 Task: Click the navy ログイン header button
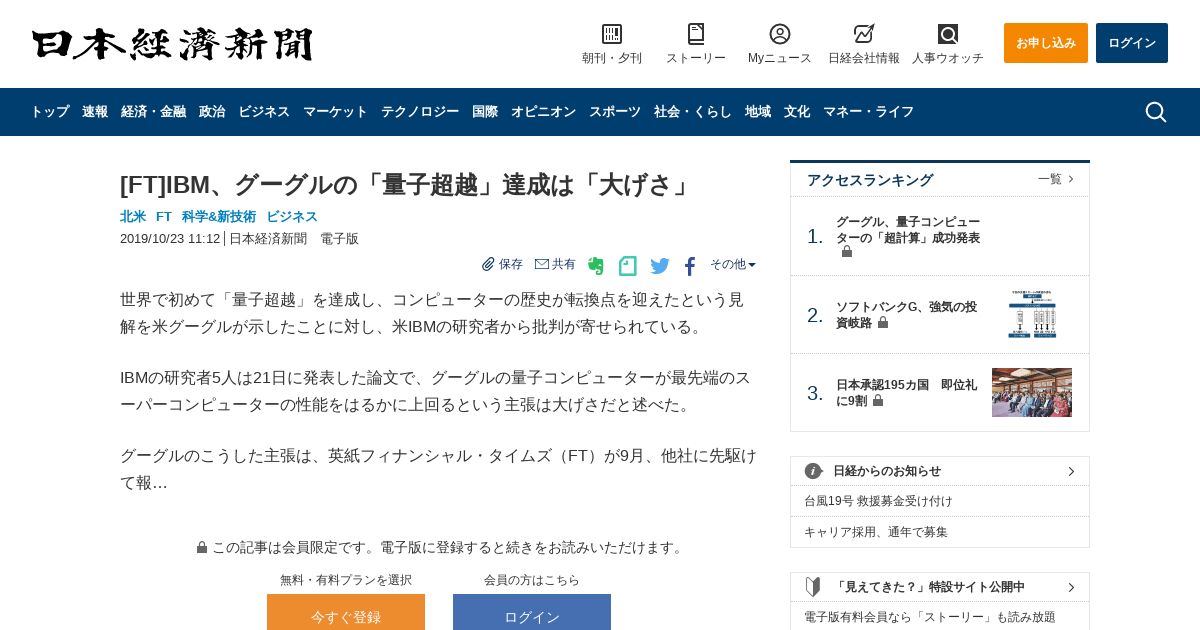[1132, 43]
